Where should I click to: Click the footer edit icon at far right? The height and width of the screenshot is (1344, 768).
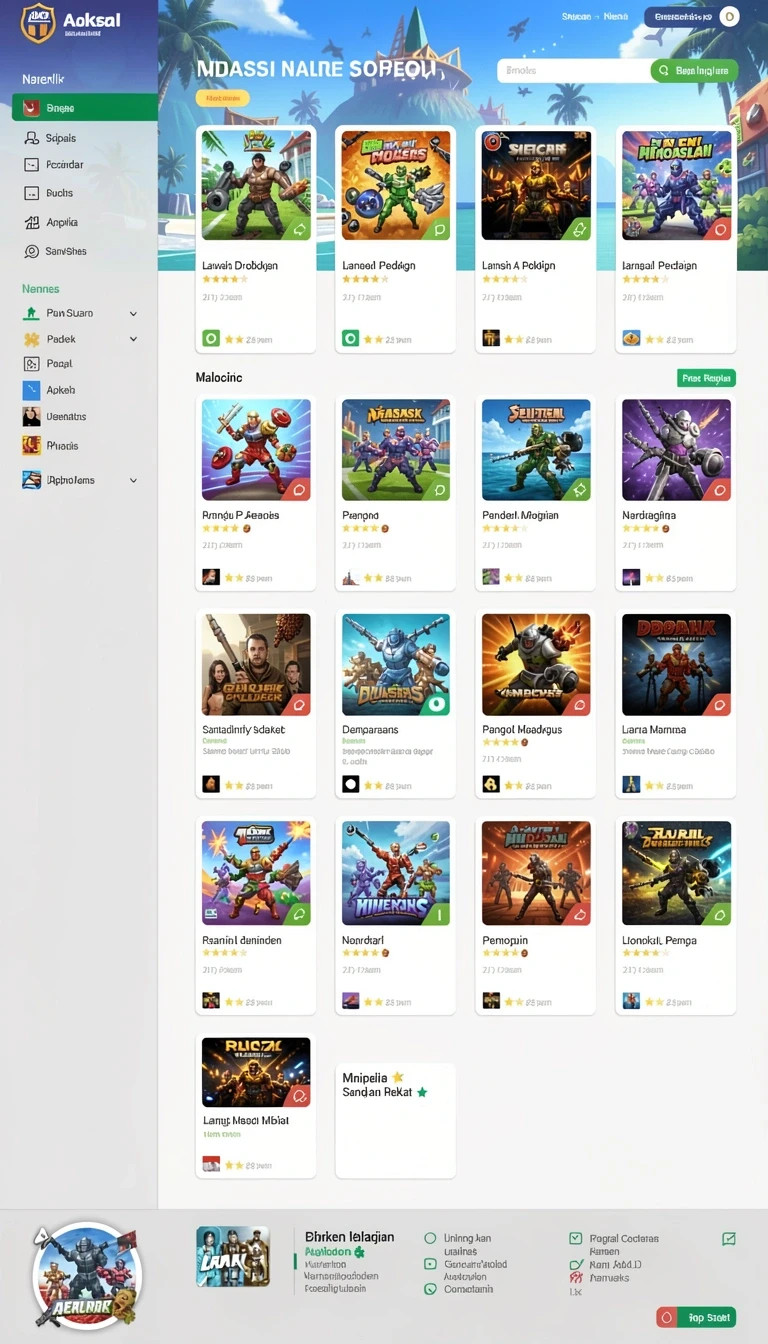(729, 1239)
